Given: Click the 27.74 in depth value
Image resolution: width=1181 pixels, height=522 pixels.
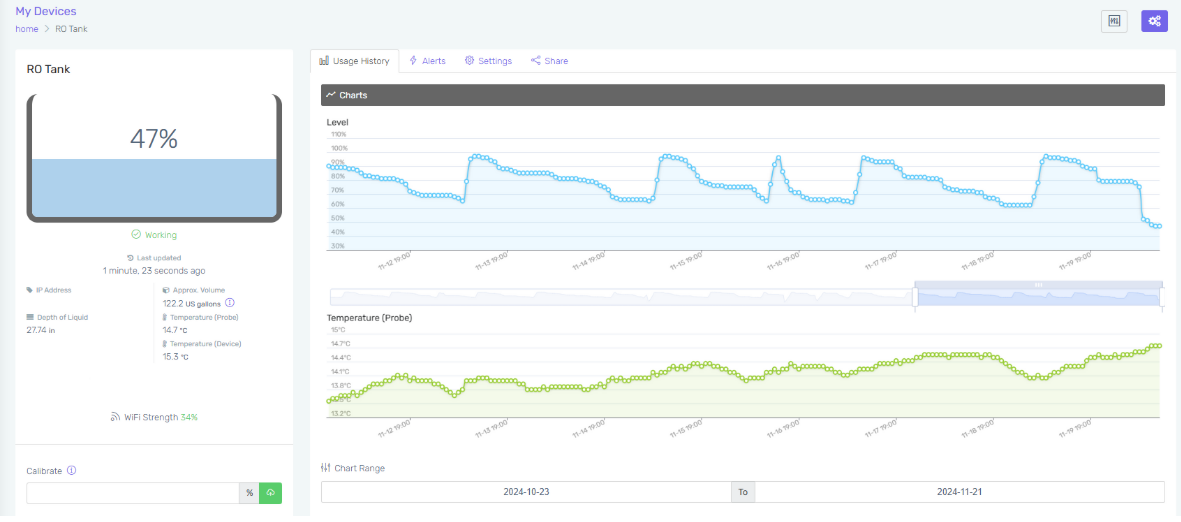Looking at the screenshot, I should point(41,330).
